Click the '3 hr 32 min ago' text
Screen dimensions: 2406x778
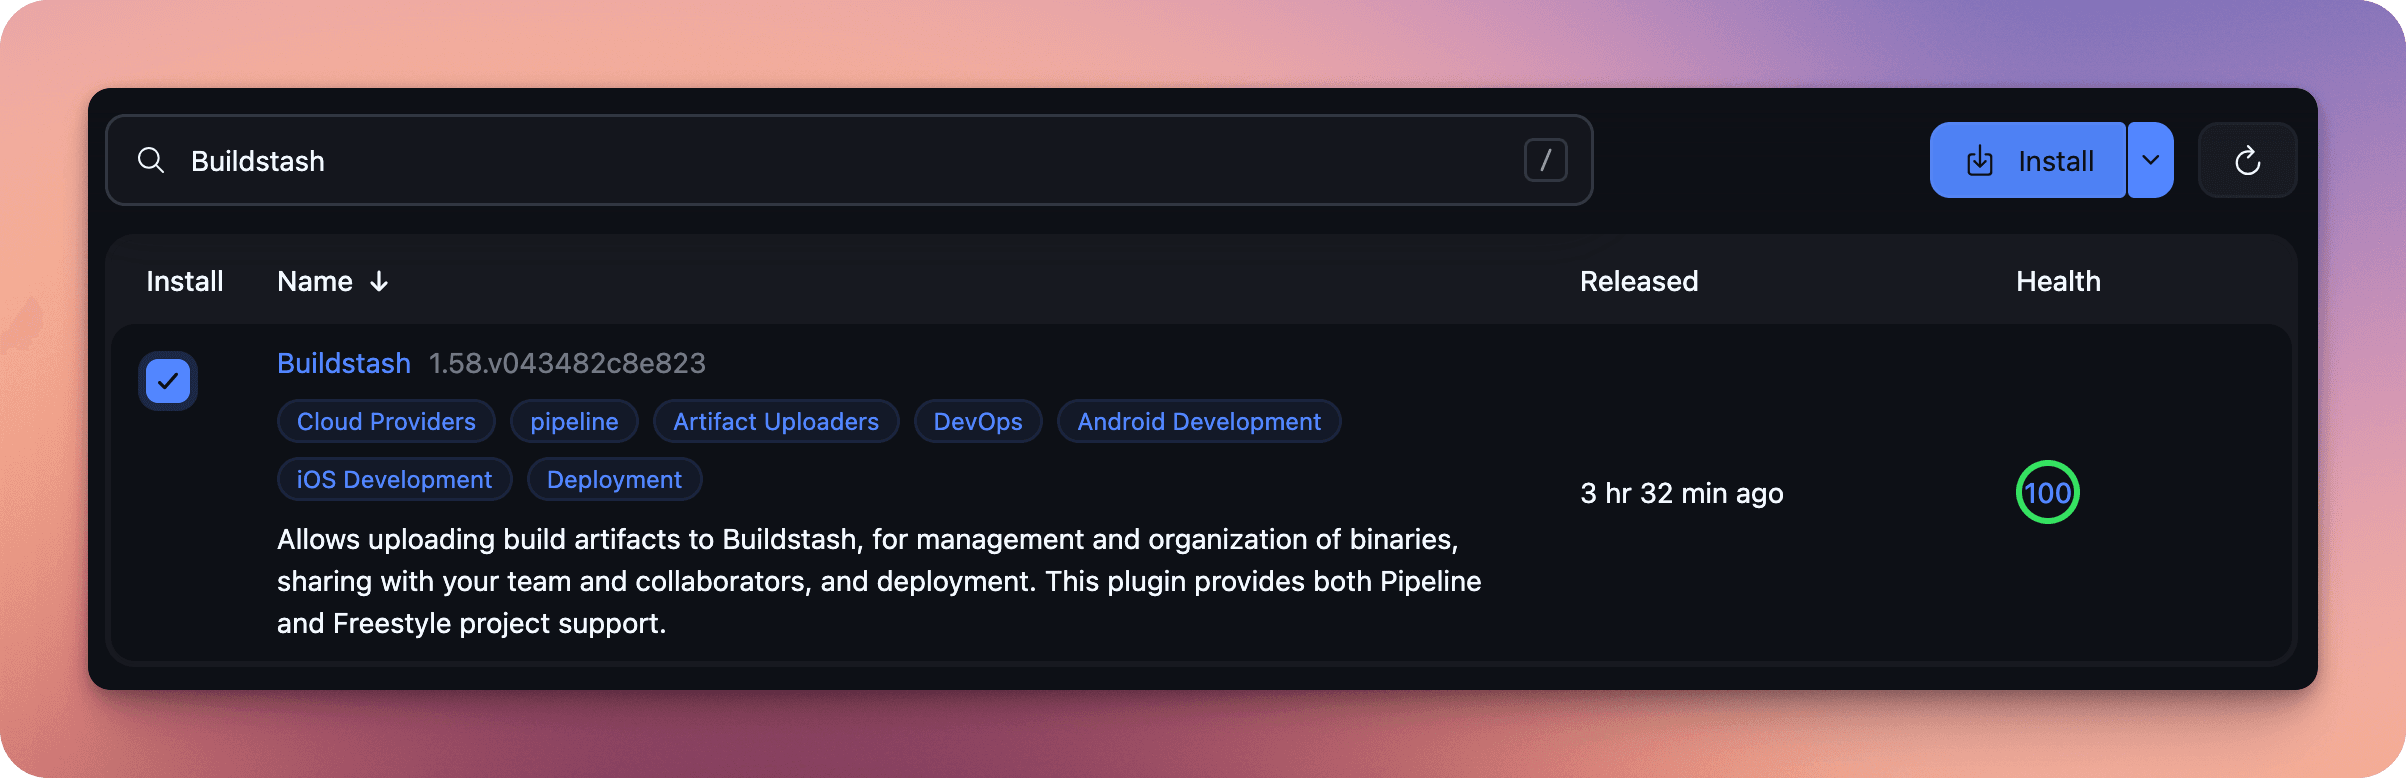1682,493
